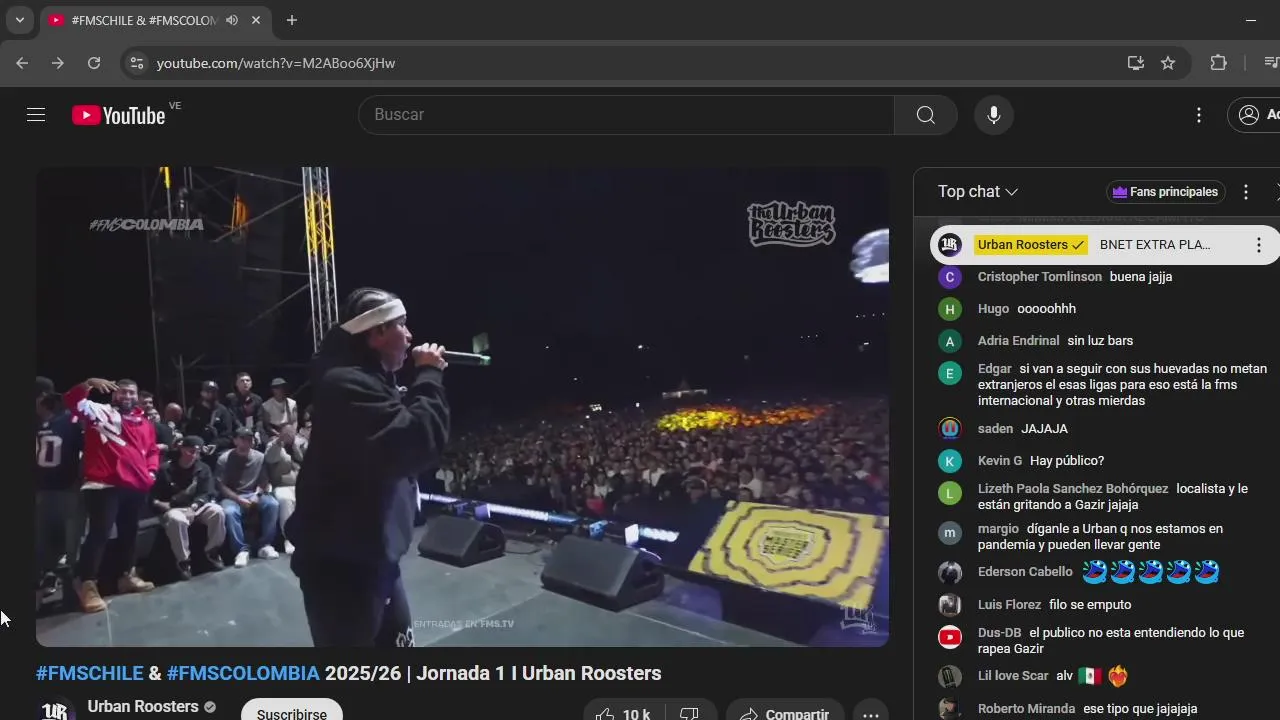Image resolution: width=1280 pixels, height=720 pixels.
Task: Click Lizeth Paola Sanchez Bohórquez username
Action: [1073, 489]
